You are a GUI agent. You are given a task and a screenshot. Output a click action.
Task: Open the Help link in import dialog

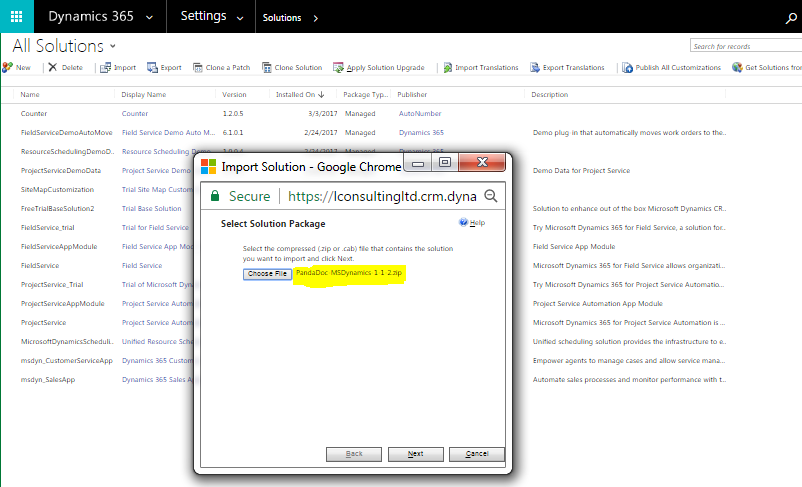472,223
